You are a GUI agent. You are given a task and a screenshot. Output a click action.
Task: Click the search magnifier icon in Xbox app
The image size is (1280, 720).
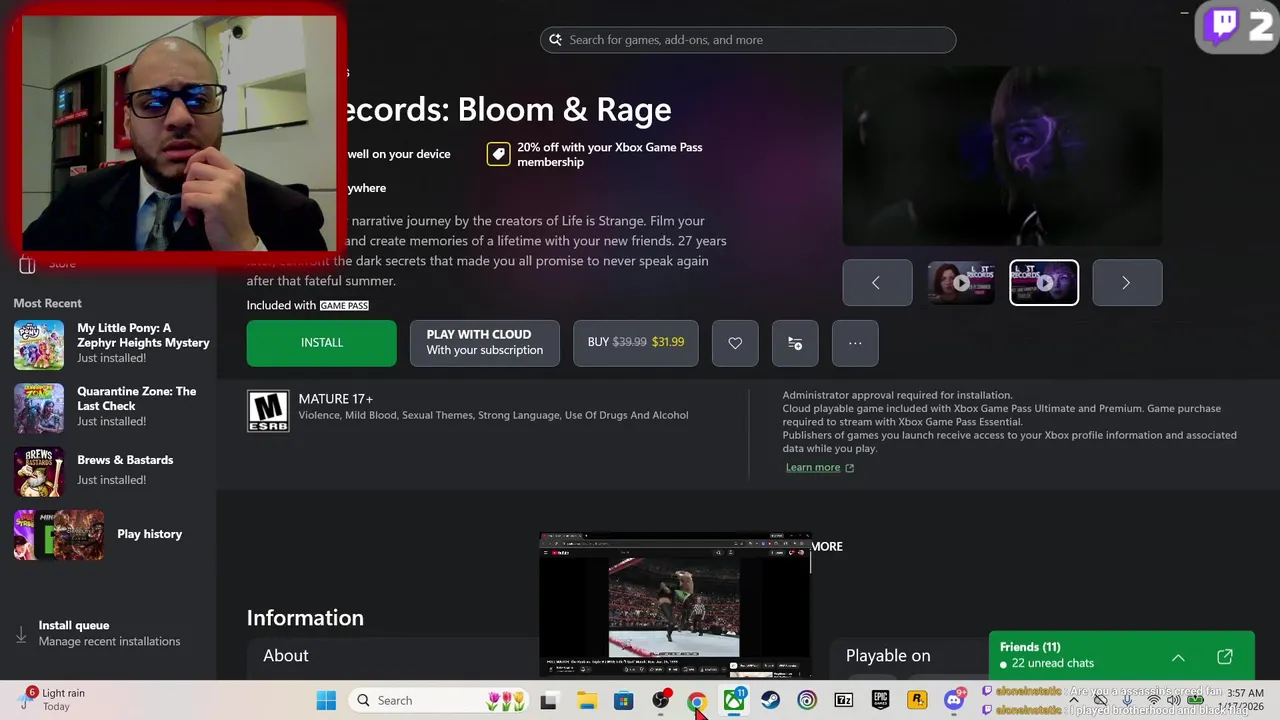pos(555,40)
